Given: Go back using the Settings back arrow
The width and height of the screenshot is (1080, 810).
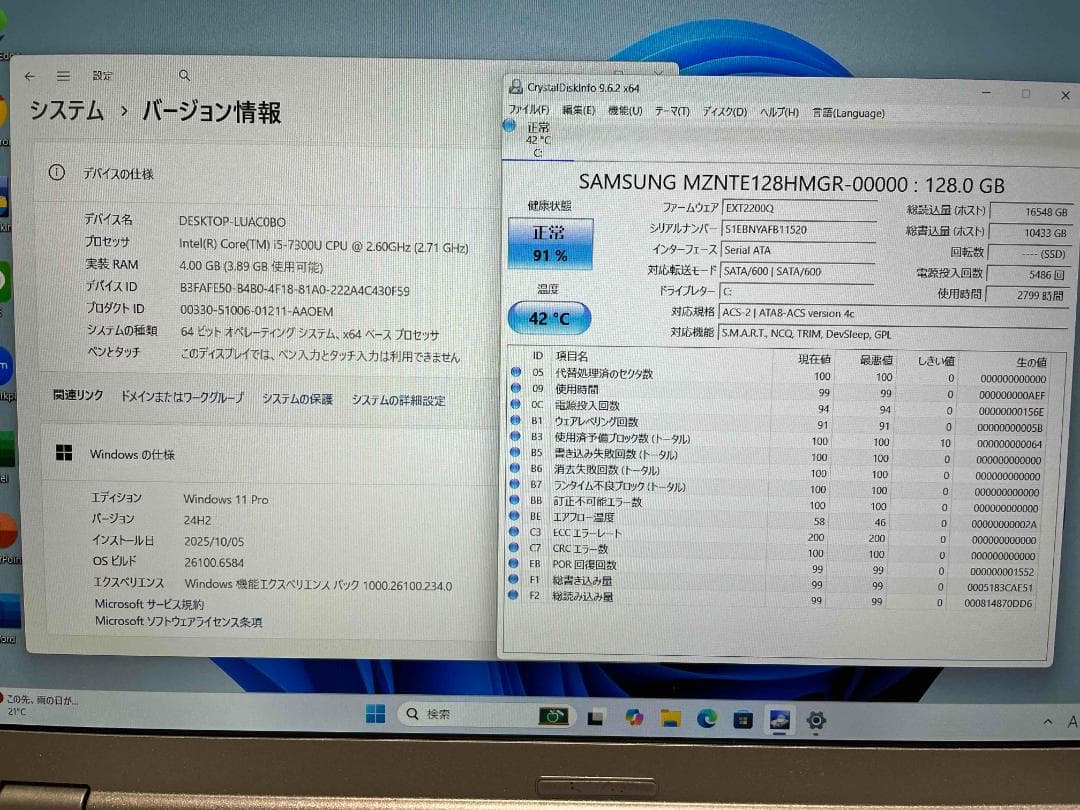Looking at the screenshot, I should 30,76.
